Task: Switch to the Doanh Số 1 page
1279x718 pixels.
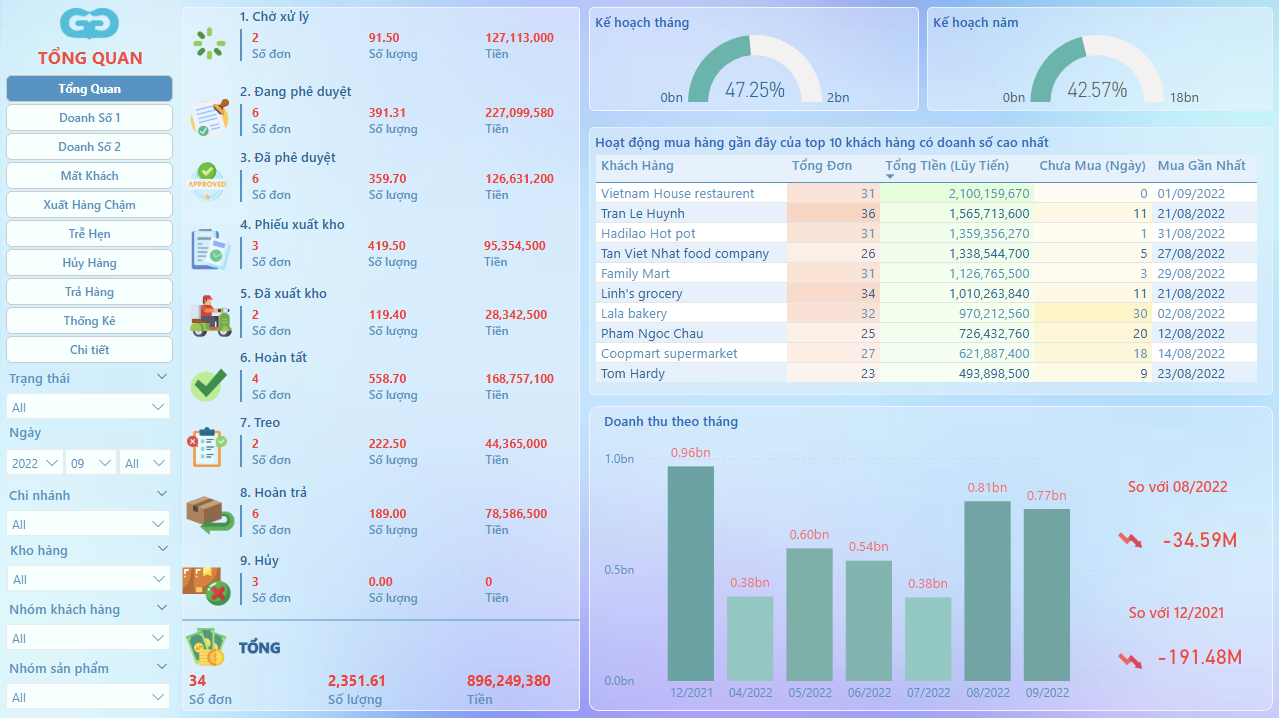Action: coord(89,118)
